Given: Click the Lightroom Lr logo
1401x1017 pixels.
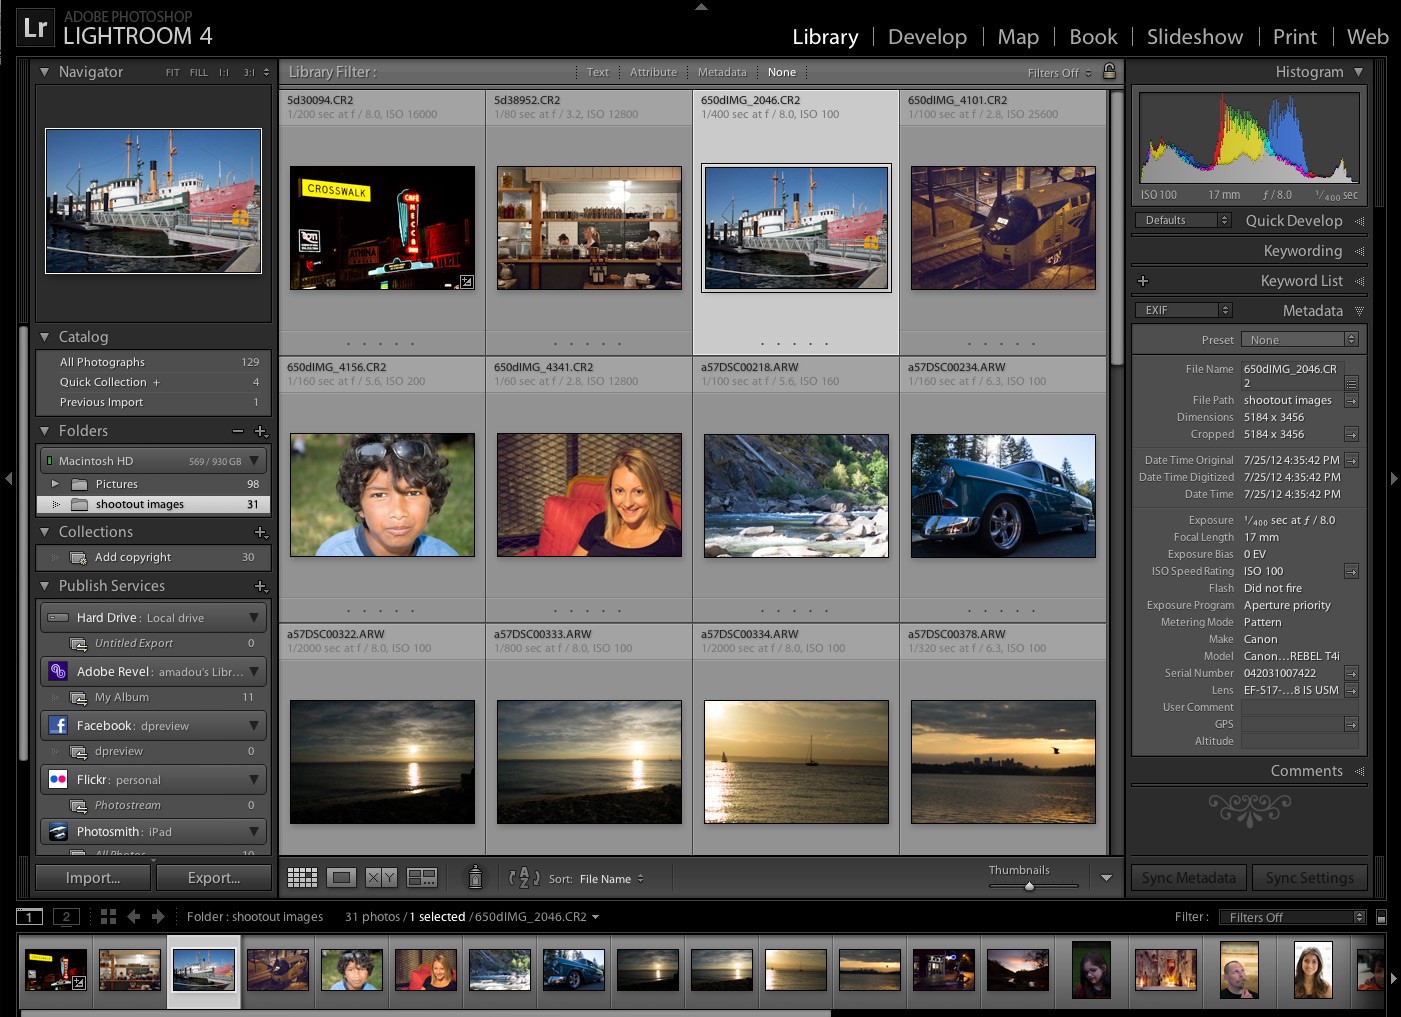Looking at the screenshot, I should point(35,27).
